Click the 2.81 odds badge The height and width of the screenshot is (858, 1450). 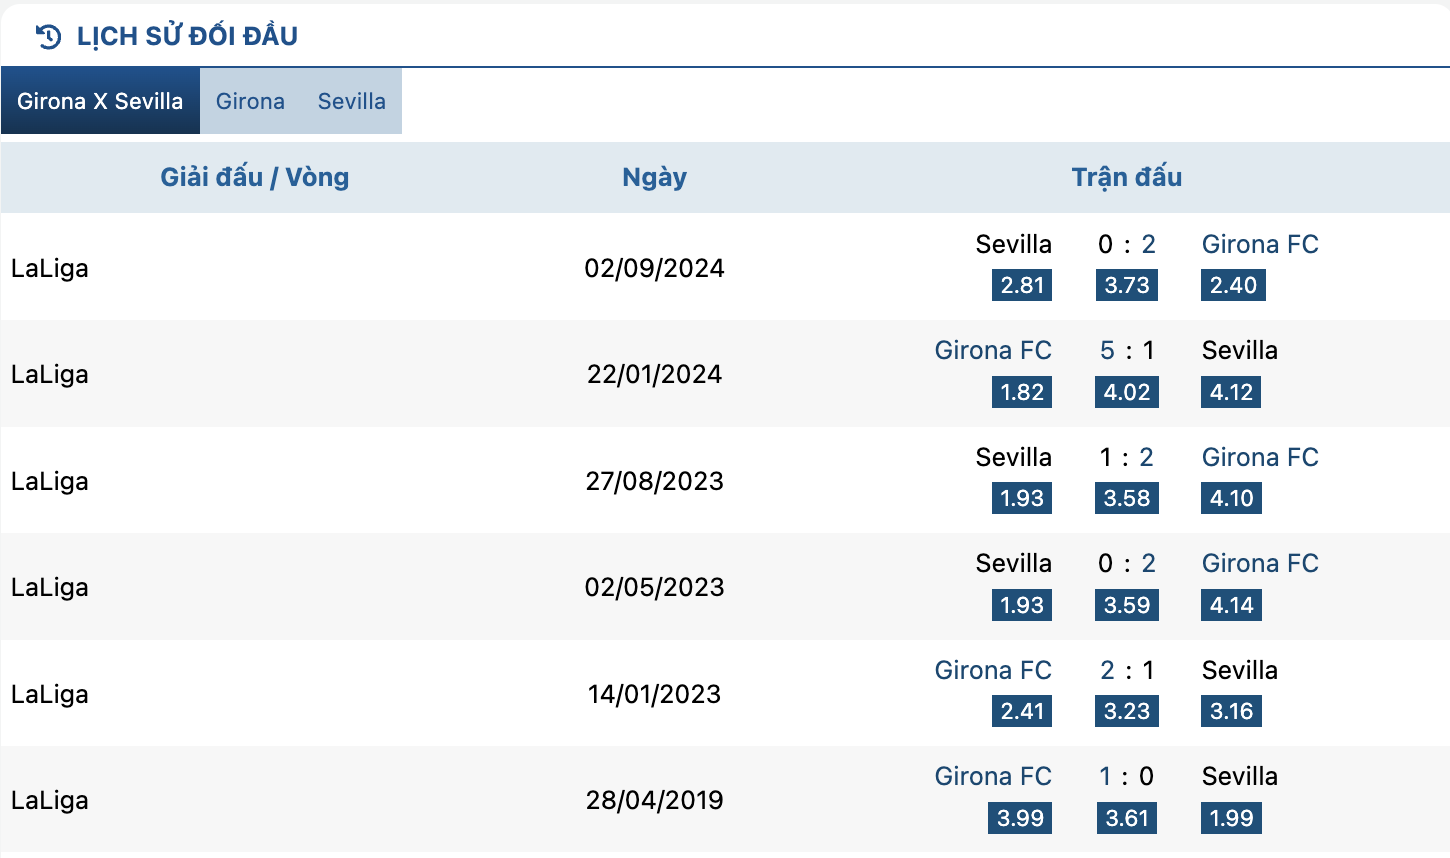pos(1022,285)
